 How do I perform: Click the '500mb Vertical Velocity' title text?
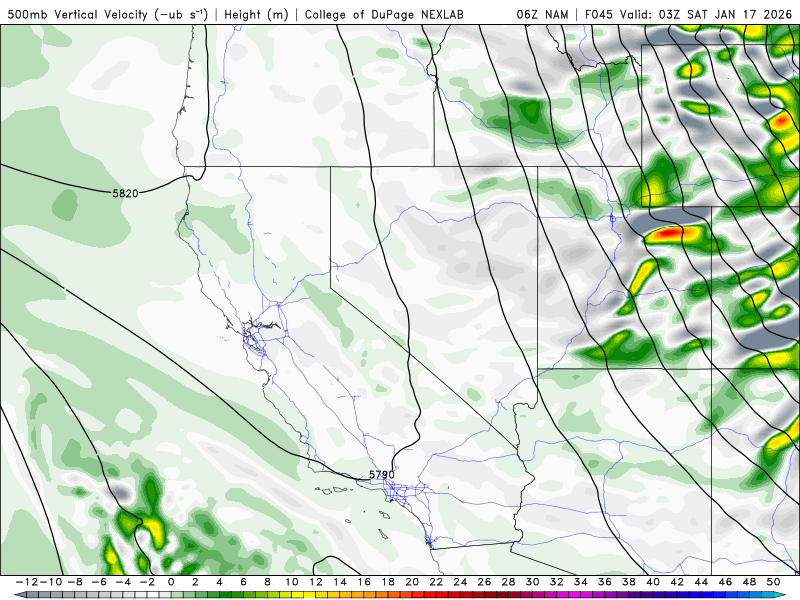[78, 14]
